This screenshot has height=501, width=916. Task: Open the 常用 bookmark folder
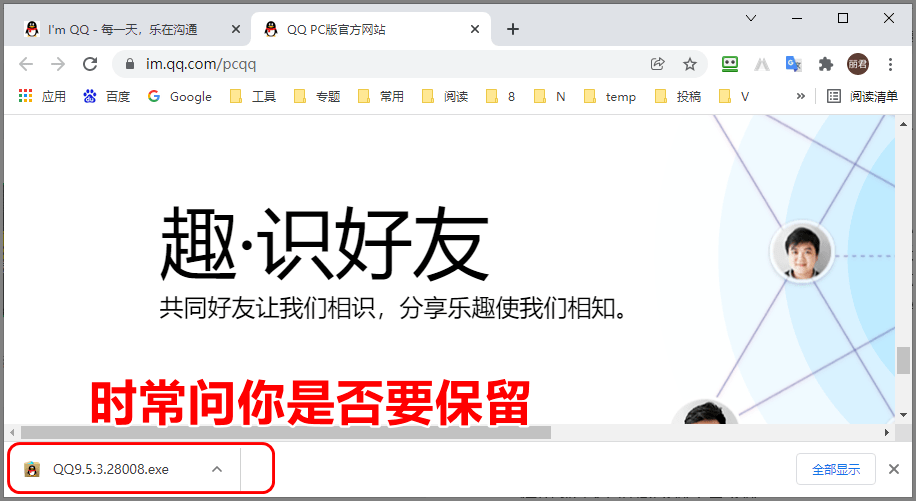(380, 96)
